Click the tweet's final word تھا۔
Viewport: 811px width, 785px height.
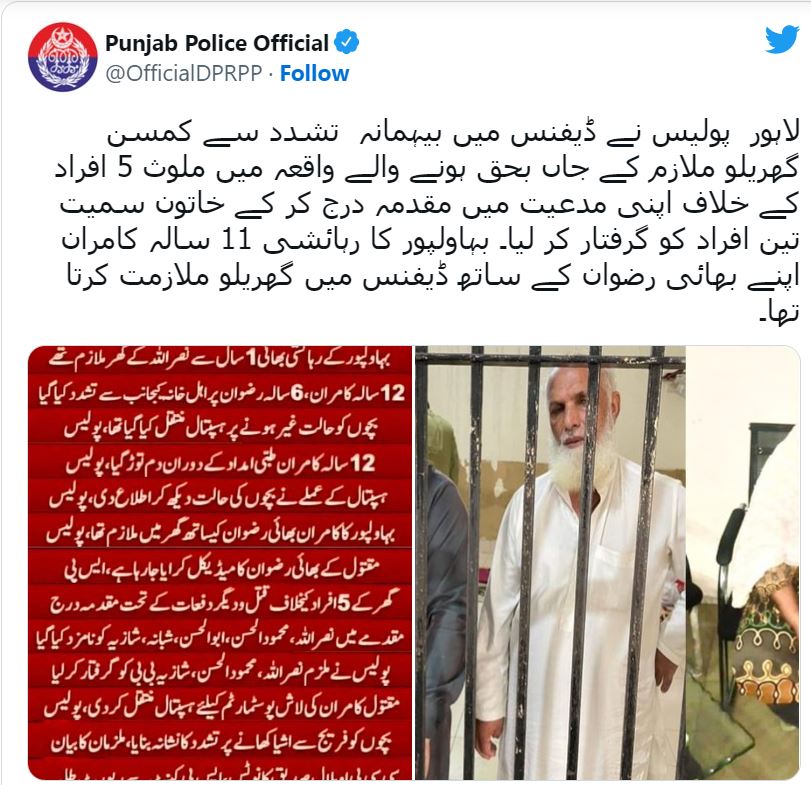[x=779, y=312]
